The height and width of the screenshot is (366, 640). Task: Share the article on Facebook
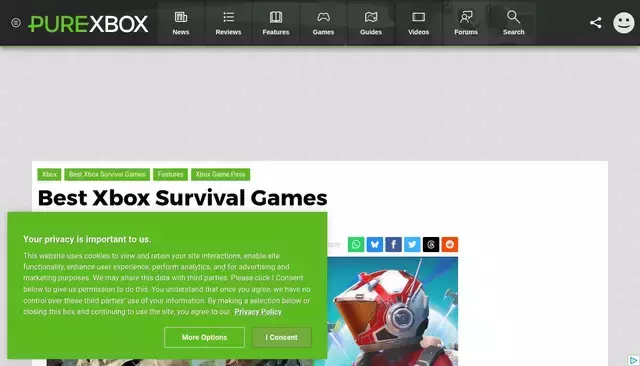(x=393, y=244)
